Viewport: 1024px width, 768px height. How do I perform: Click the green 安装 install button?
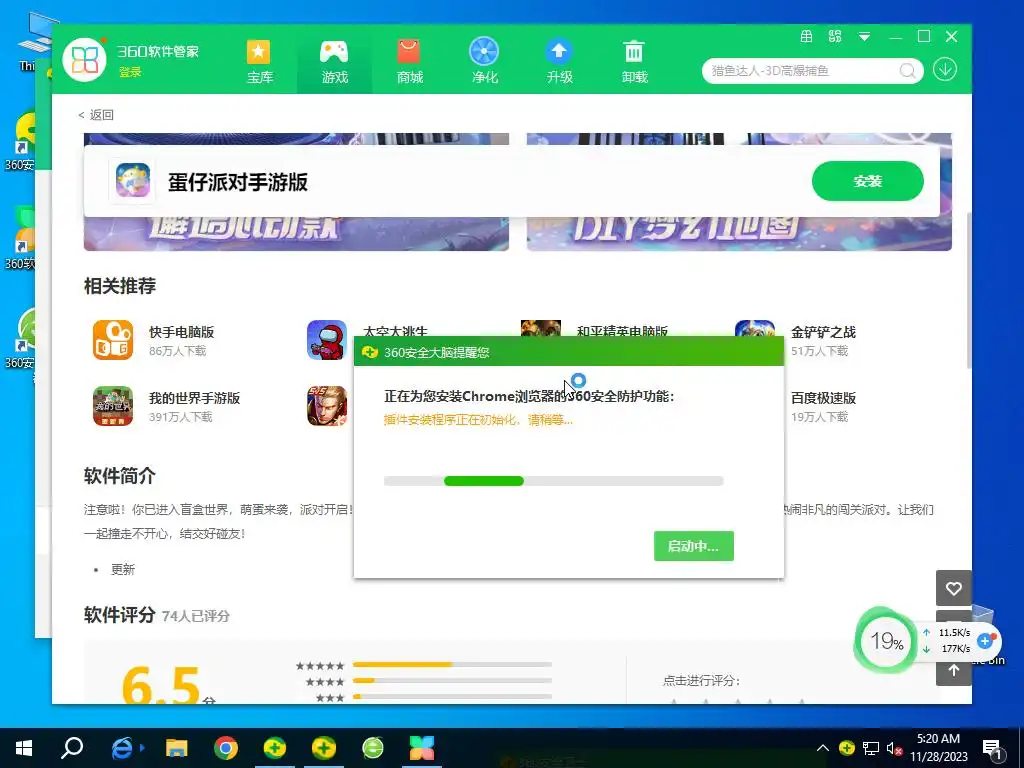pos(867,181)
